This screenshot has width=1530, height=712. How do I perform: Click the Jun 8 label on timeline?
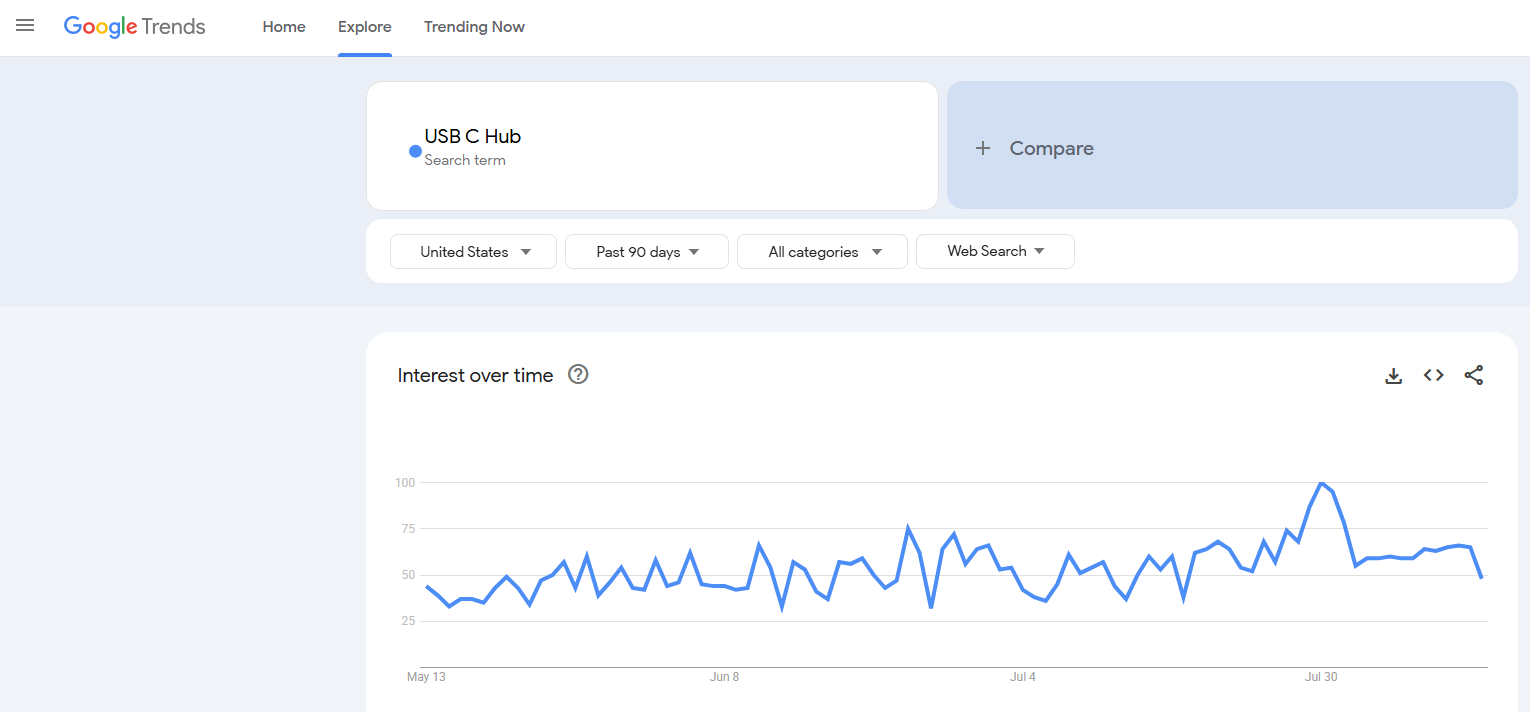(725, 677)
